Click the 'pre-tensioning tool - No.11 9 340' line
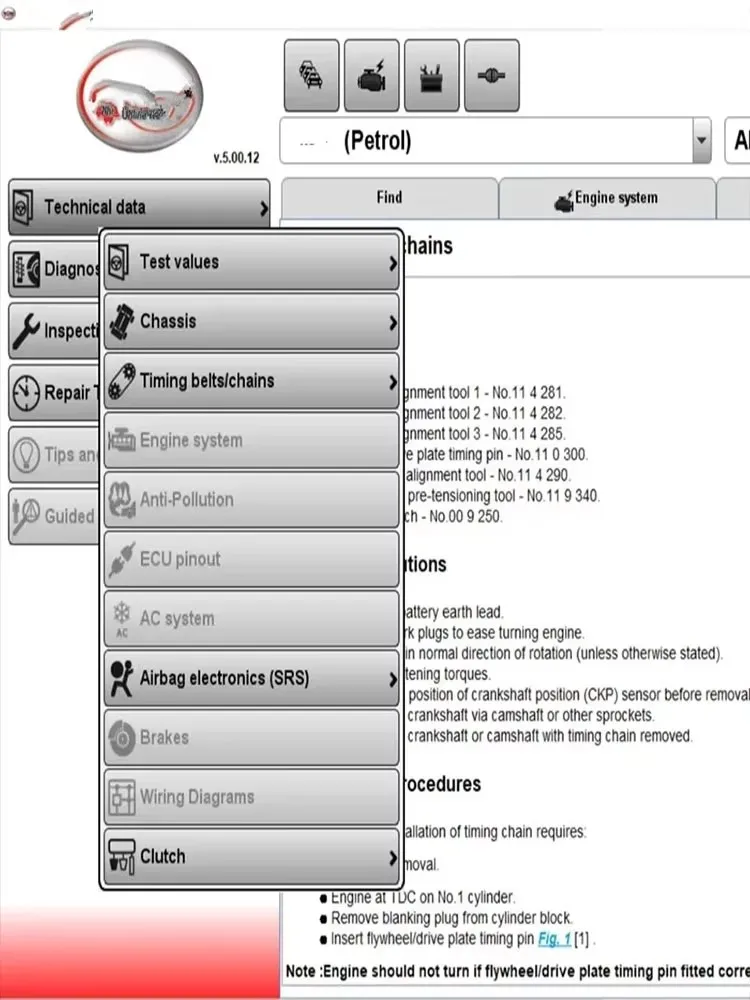Screen dimensions: 750x1000 [x=503, y=496]
